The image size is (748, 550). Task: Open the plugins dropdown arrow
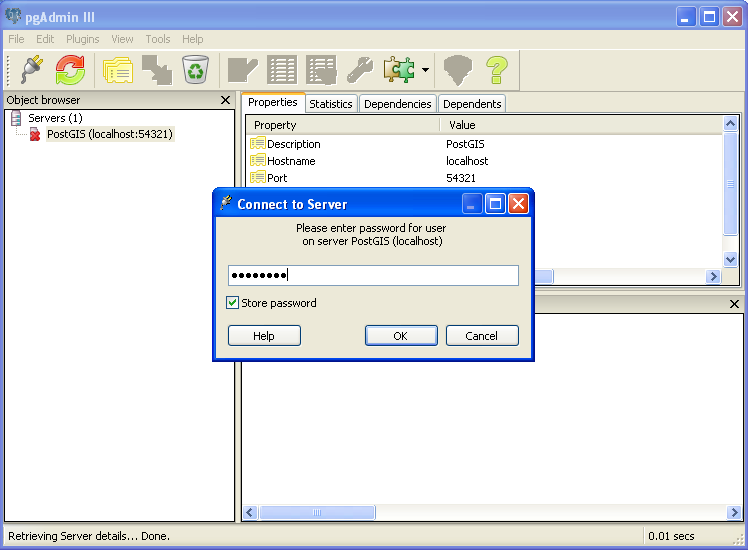pyautogui.click(x=426, y=70)
